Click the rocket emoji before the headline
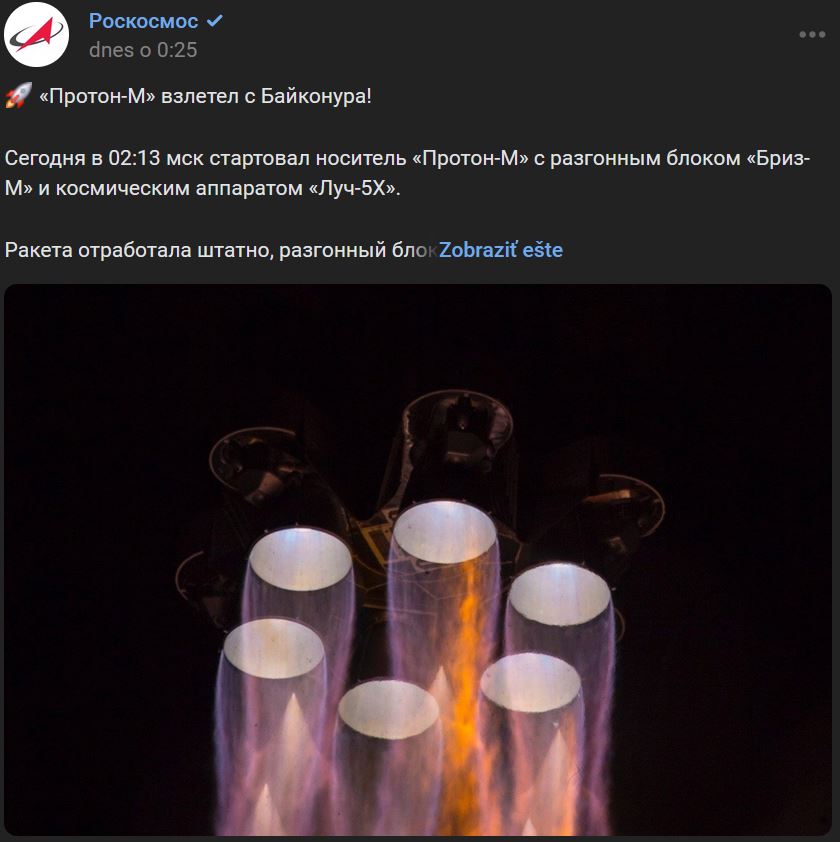Image resolution: width=840 pixels, height=842 pixels. tap(18, 96)
